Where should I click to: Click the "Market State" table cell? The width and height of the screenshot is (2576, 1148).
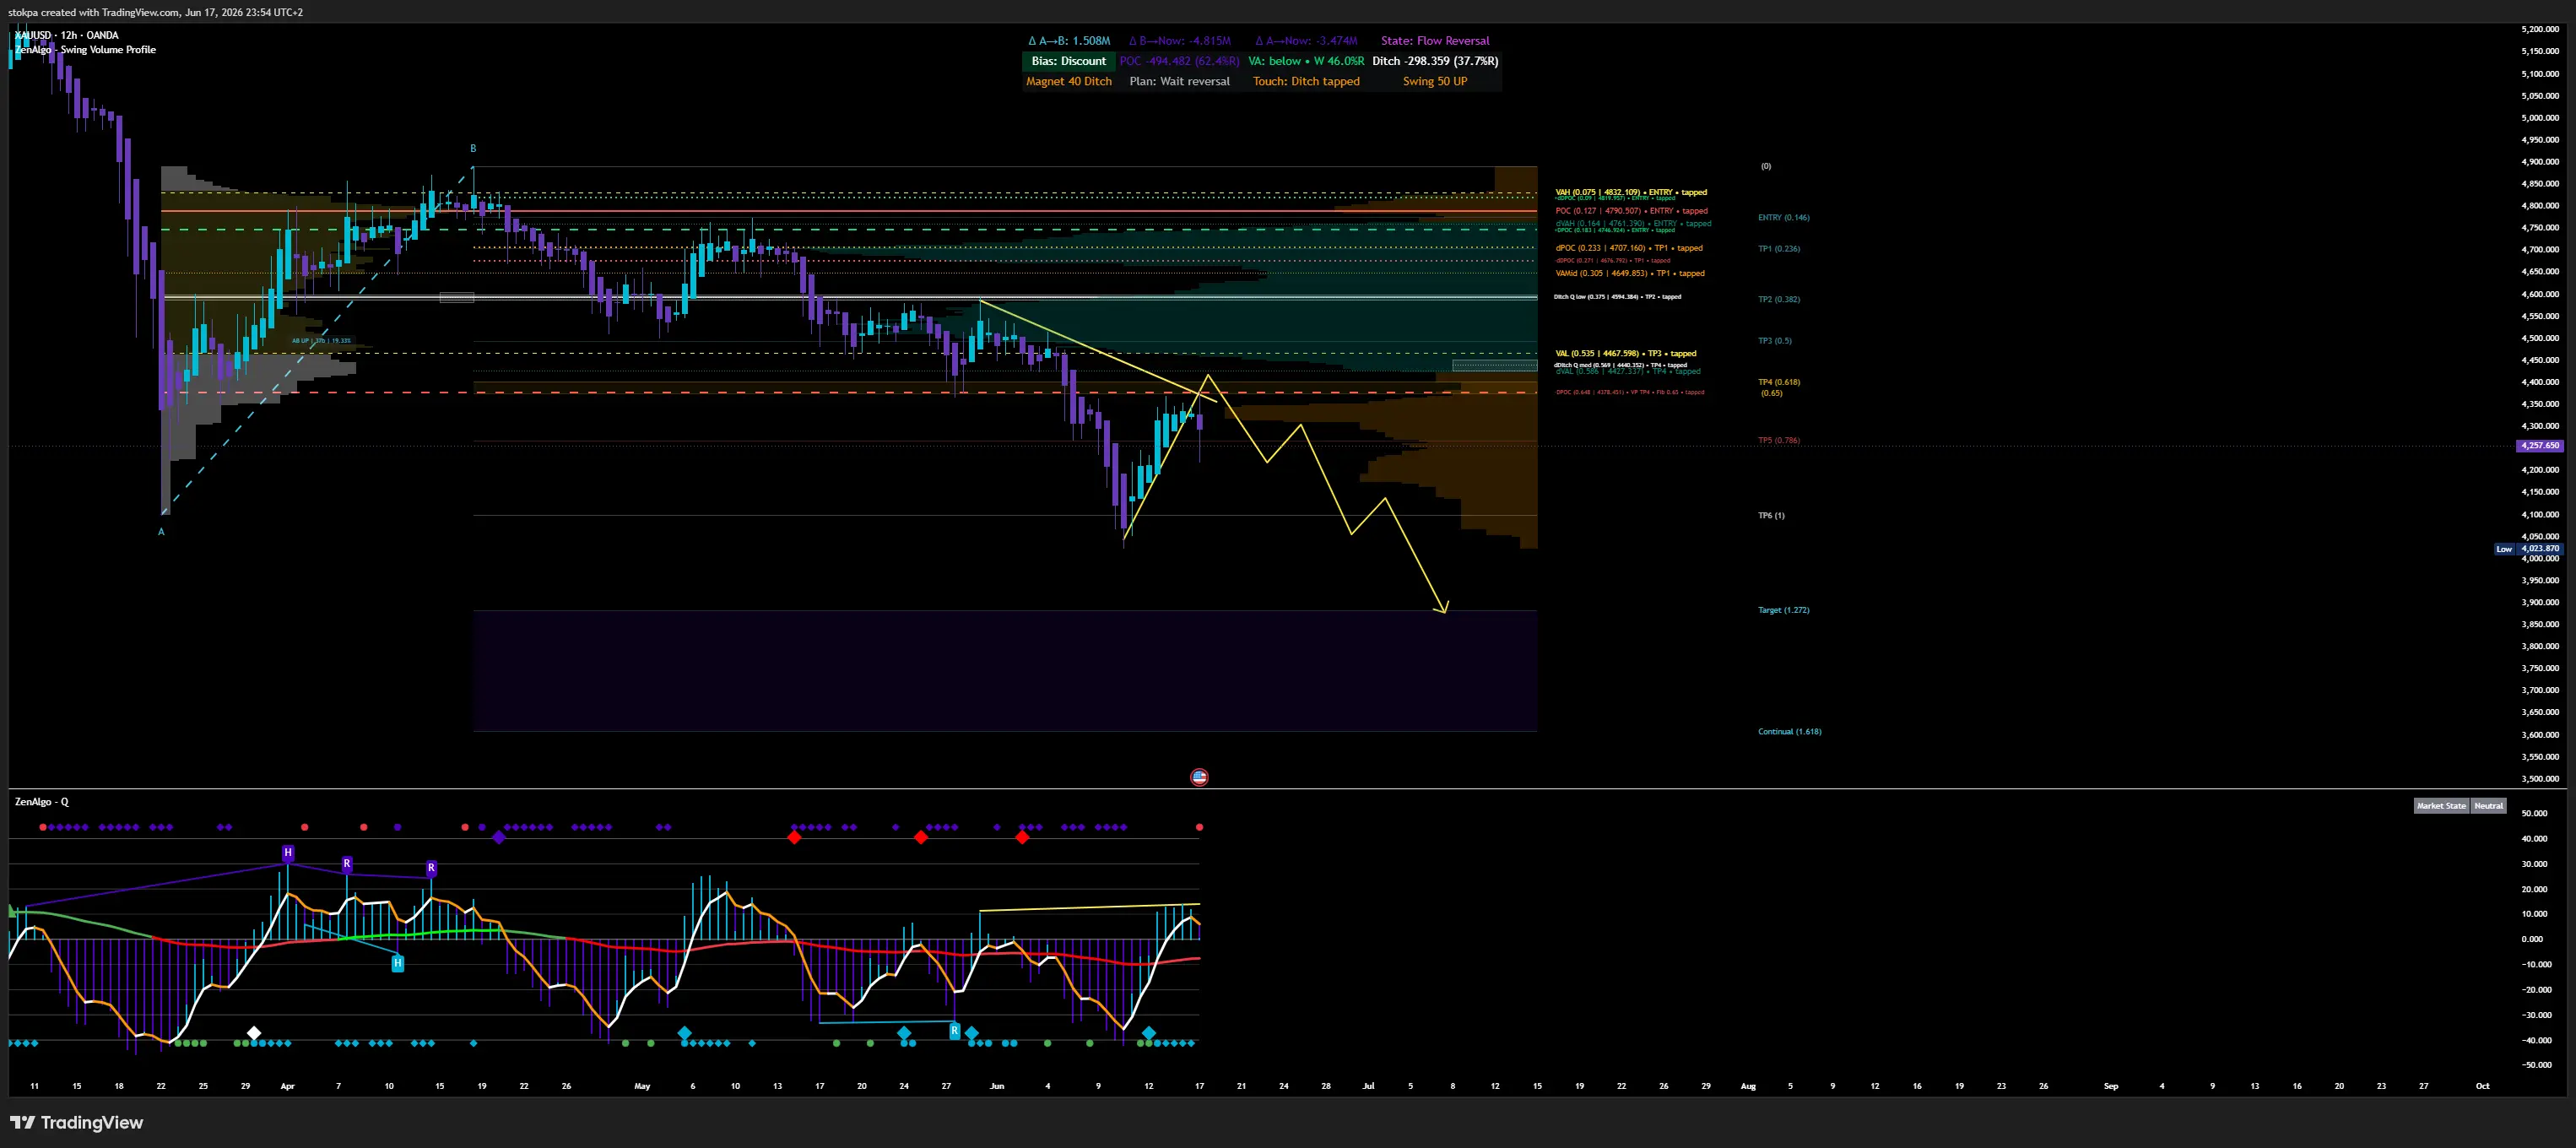[2441, 806]
